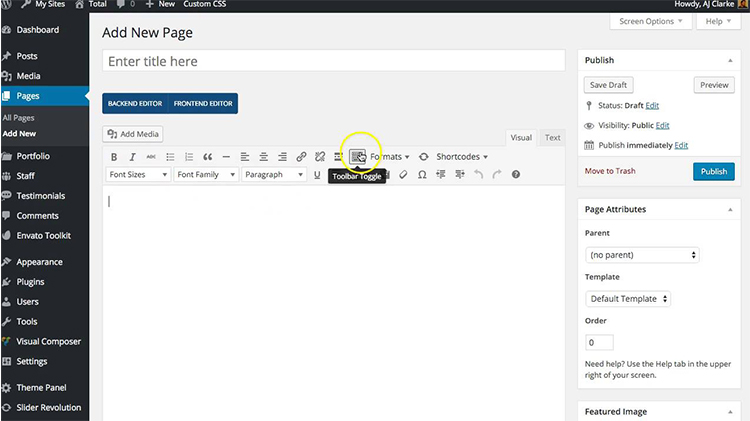750x421 pixels.
Task: Open the Font Sizes dropdown
Action: 136,175
